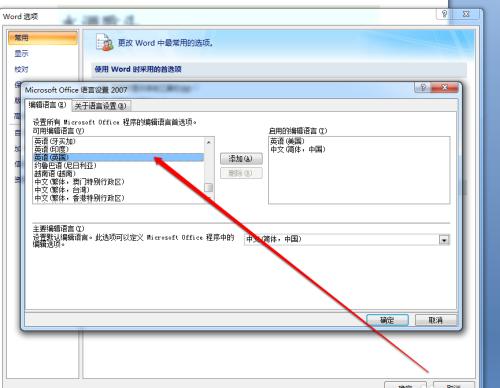The image size is (500, 388).
Task: Select 英语 (印度) in available languages
Action: [118, 149]
